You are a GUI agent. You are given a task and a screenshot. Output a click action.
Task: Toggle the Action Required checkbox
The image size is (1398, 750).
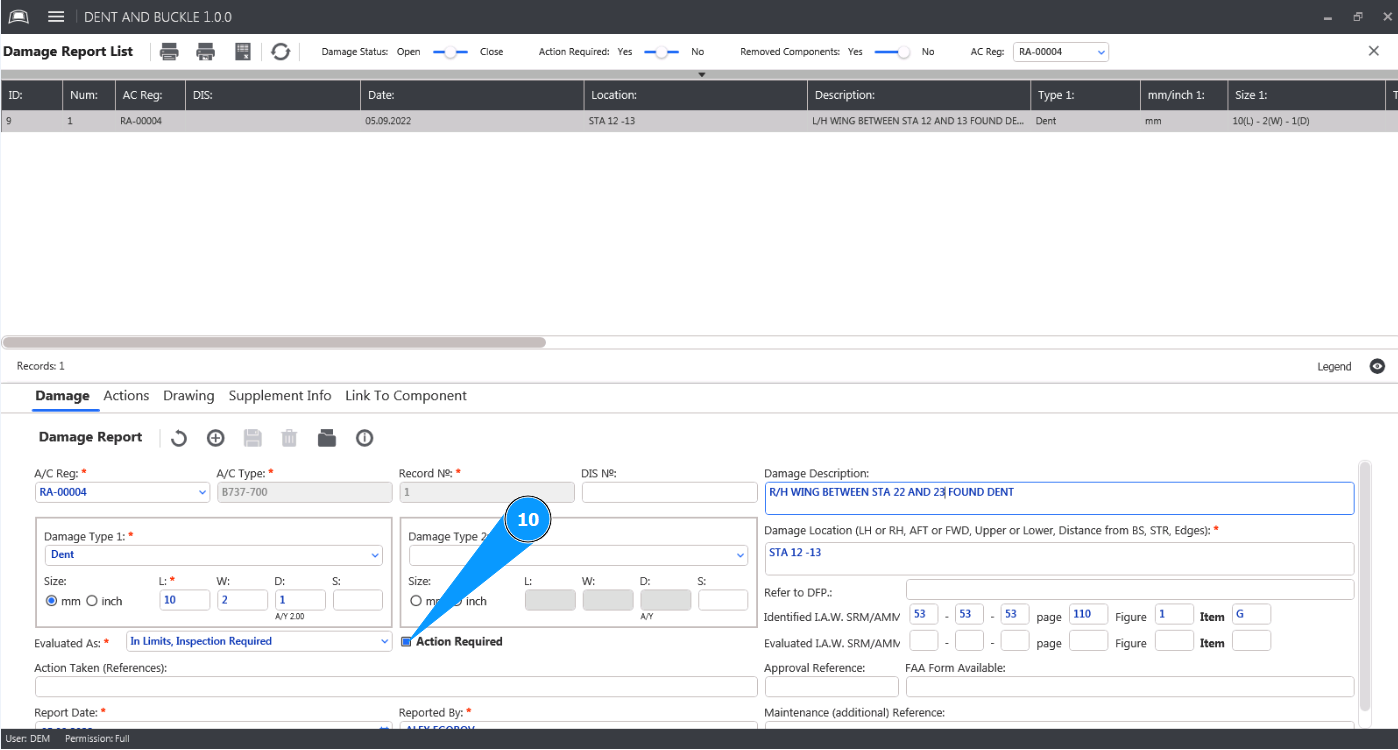(407, 642)
